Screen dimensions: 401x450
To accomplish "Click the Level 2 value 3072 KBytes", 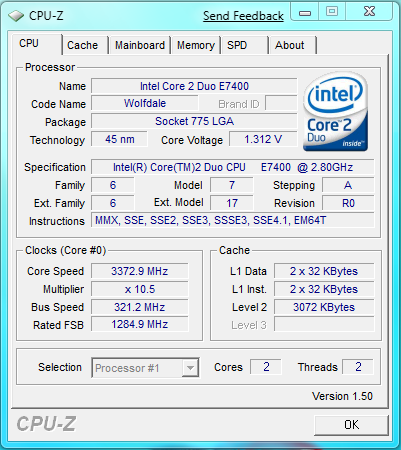I will pos(324,307).
